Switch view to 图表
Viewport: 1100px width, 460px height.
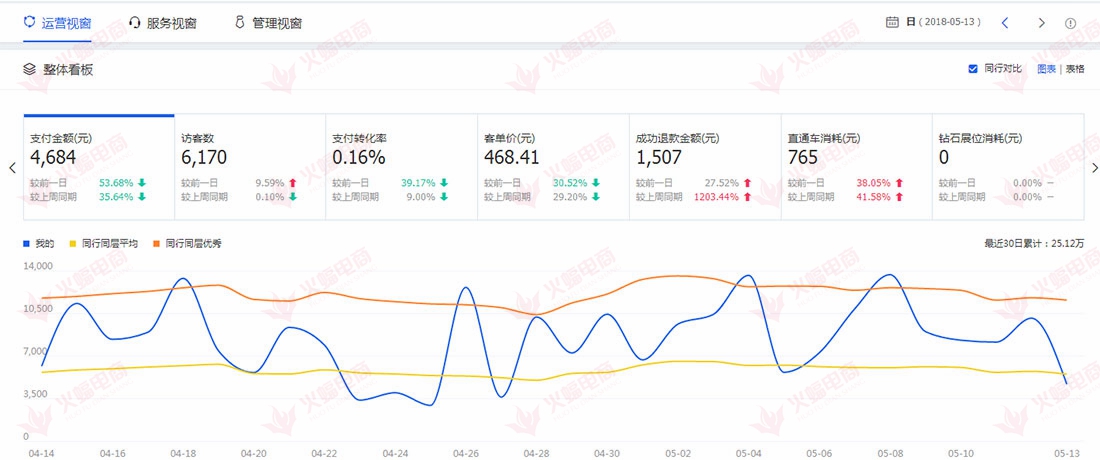[1046, 69]
